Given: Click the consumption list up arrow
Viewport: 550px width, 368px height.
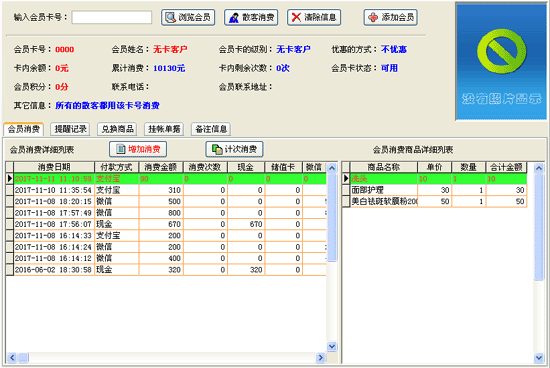Looking at the screenshot, I should pyautogui.click(x=331, y=168).
